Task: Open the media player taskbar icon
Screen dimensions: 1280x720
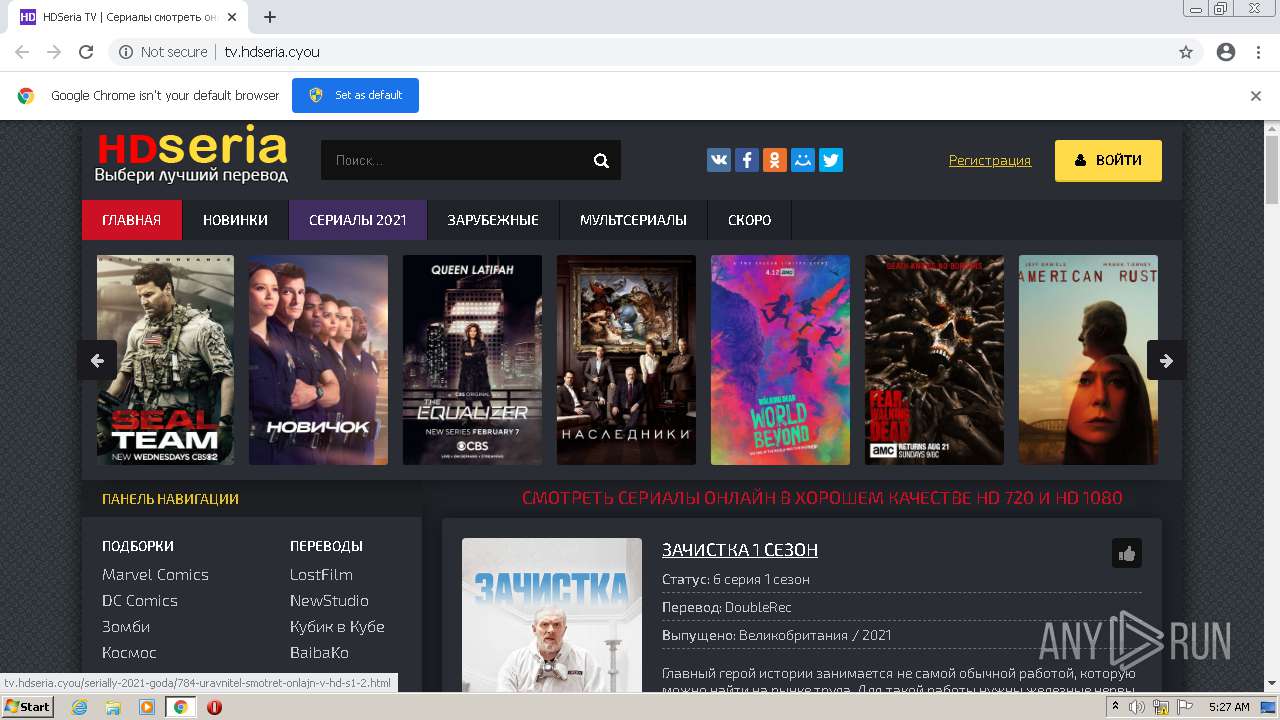Action: [x=147, y=707]
